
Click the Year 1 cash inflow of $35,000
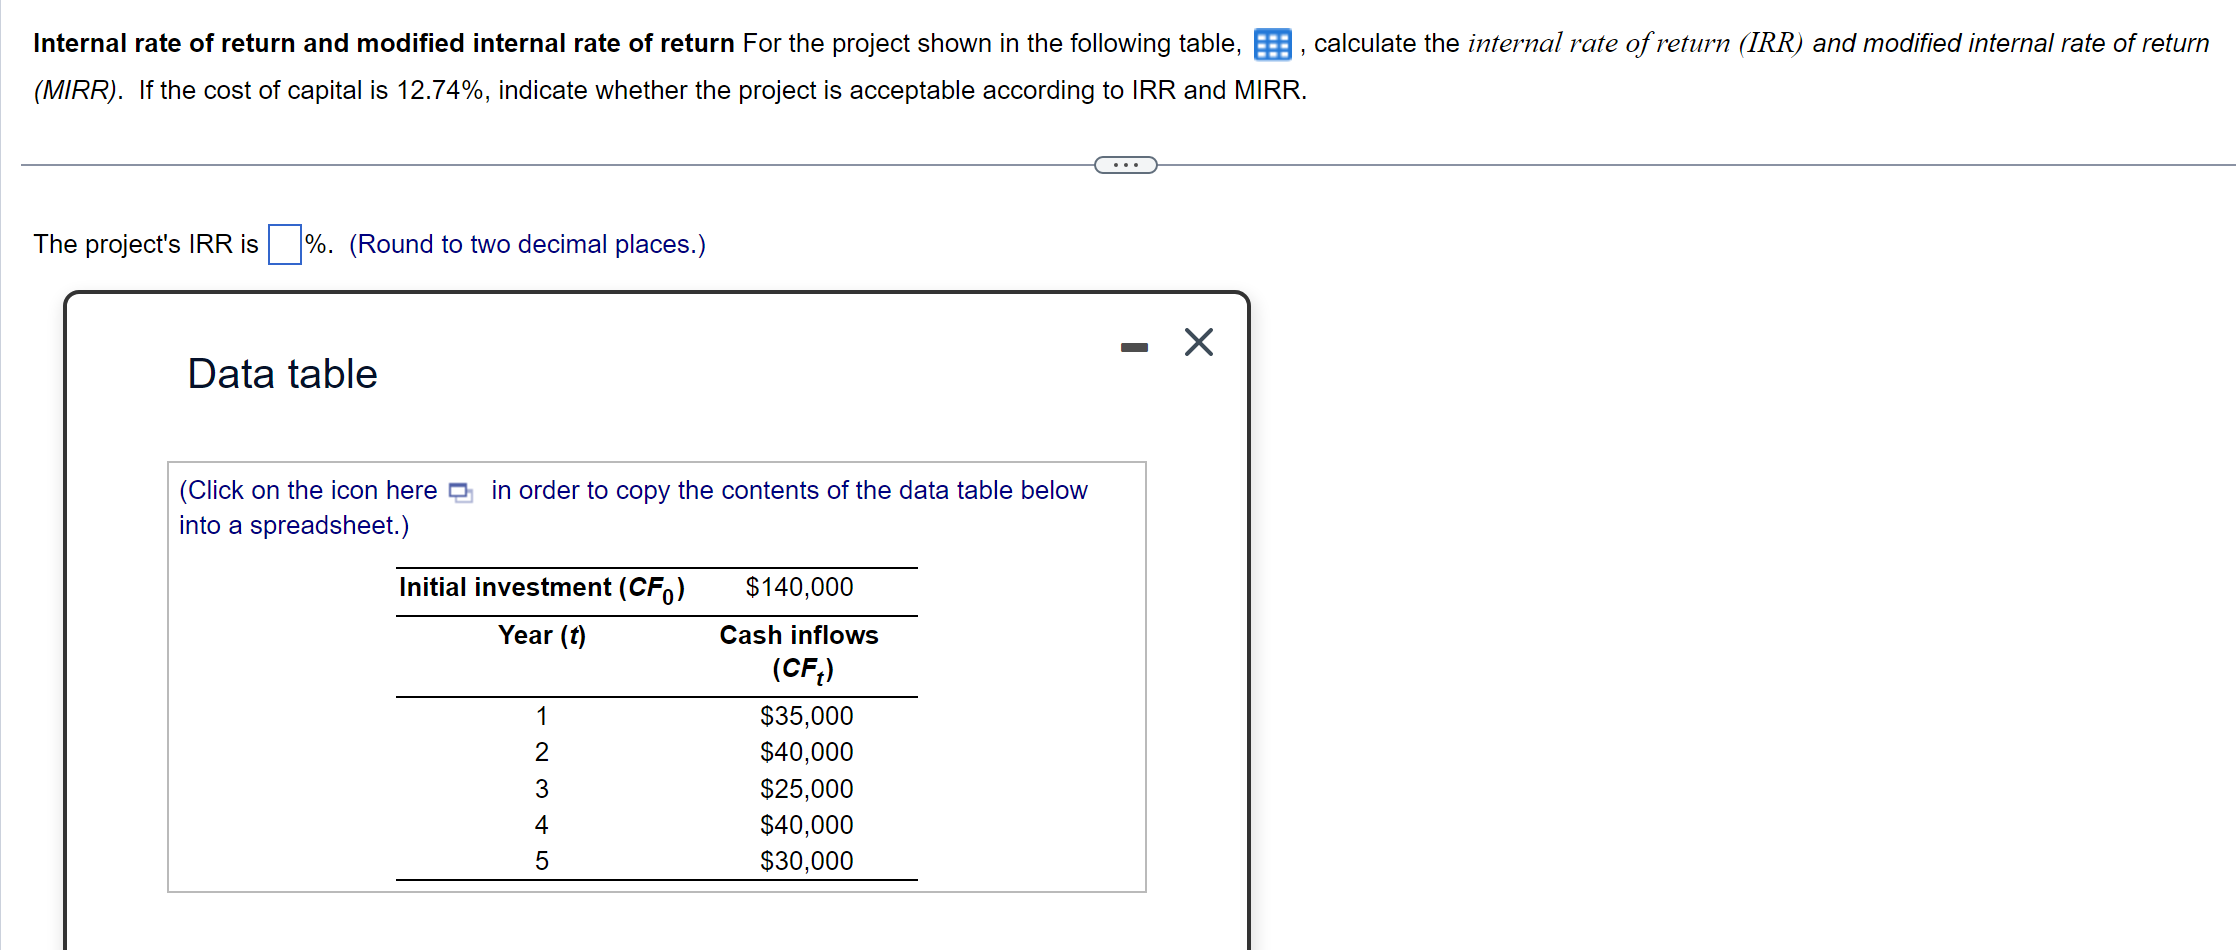click(805, 716)
